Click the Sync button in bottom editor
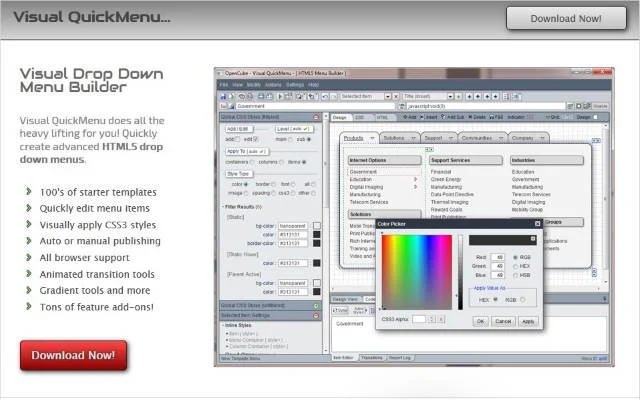This screenshot has height=400, width=640. [x=340, y=311]
